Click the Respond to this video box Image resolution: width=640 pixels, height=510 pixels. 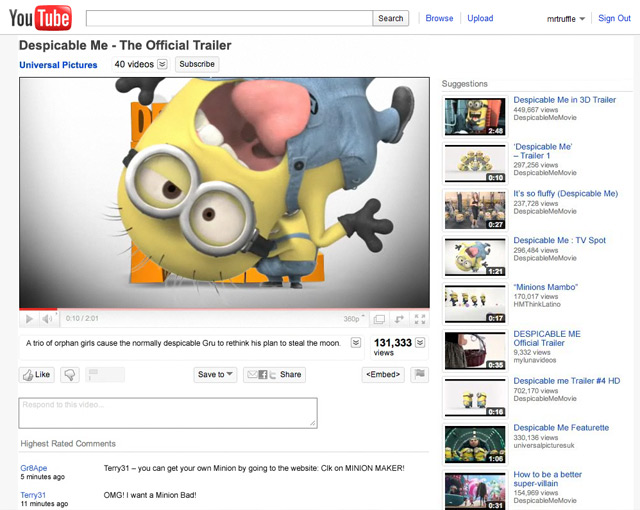[x=168, y=413]
